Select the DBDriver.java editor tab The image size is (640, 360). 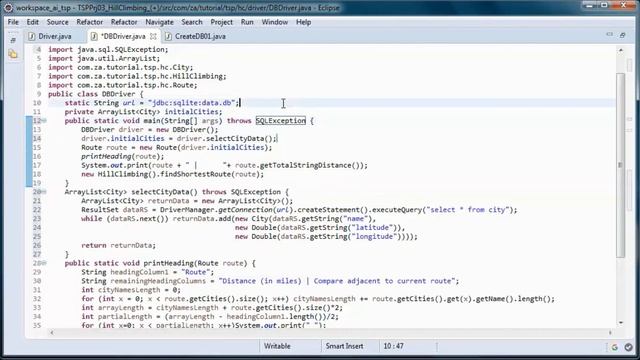[x=123, y=36]
